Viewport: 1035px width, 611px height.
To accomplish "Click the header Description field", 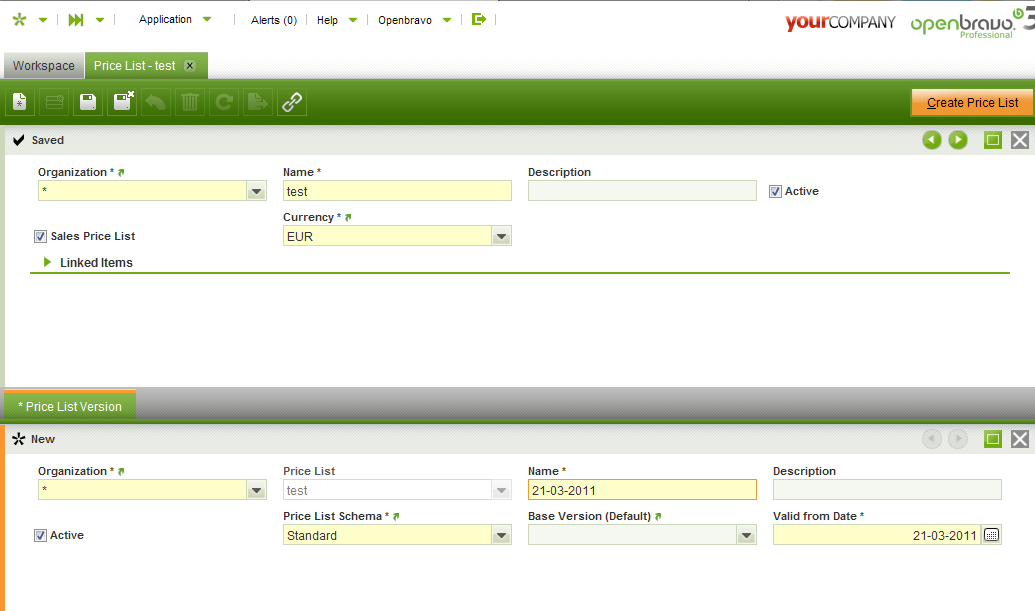I will pos(642,191).
